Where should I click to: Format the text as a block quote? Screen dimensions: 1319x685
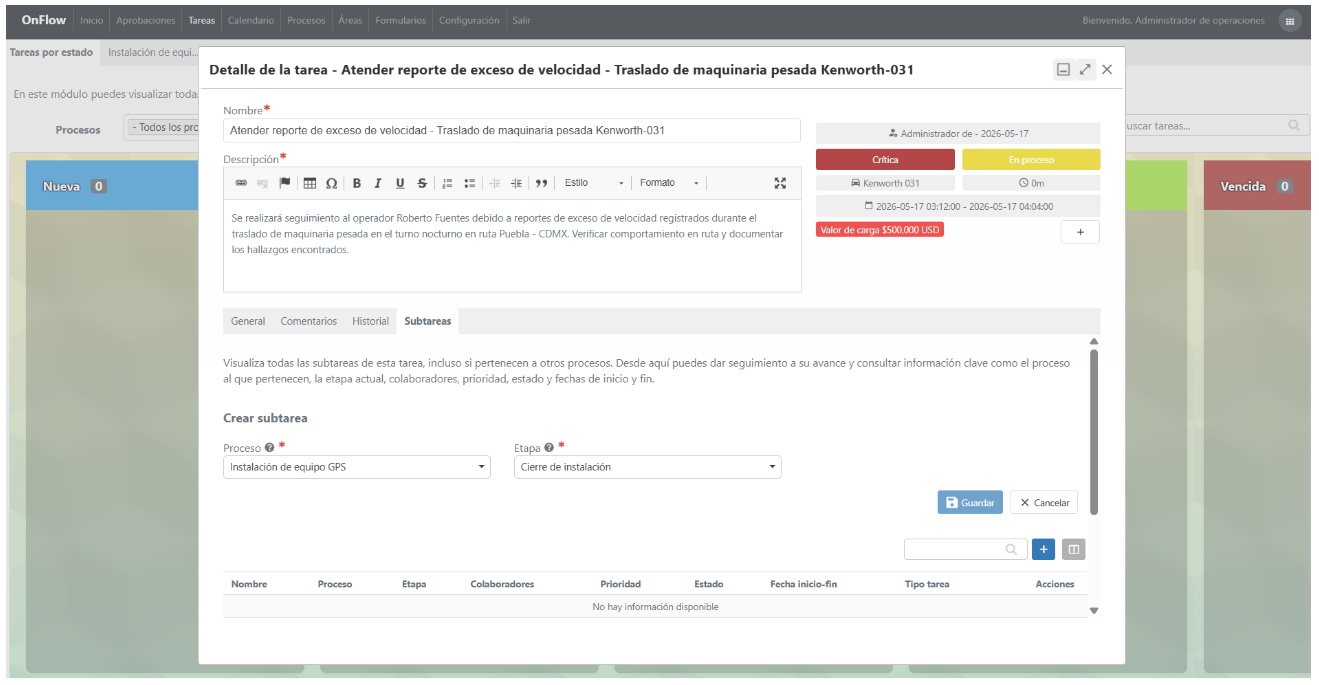542,183
